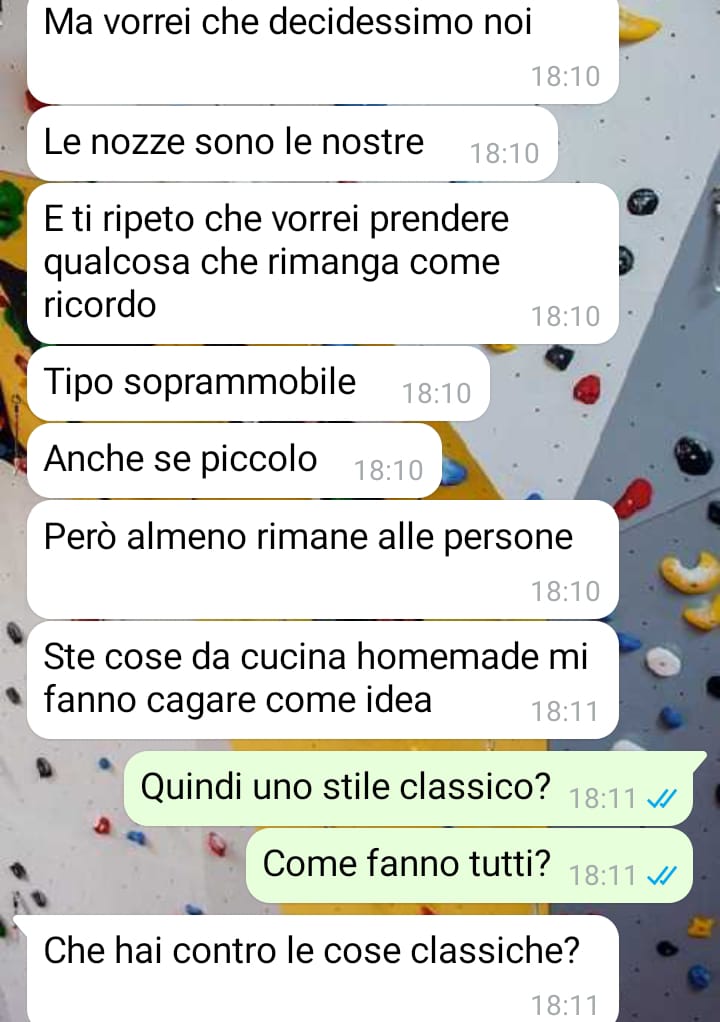This screenshot has height=1022, width=720.
Task: Tap the 18:11 timestamp on 'Come fanno tutti?'
Action: click(x=602, y=875)
